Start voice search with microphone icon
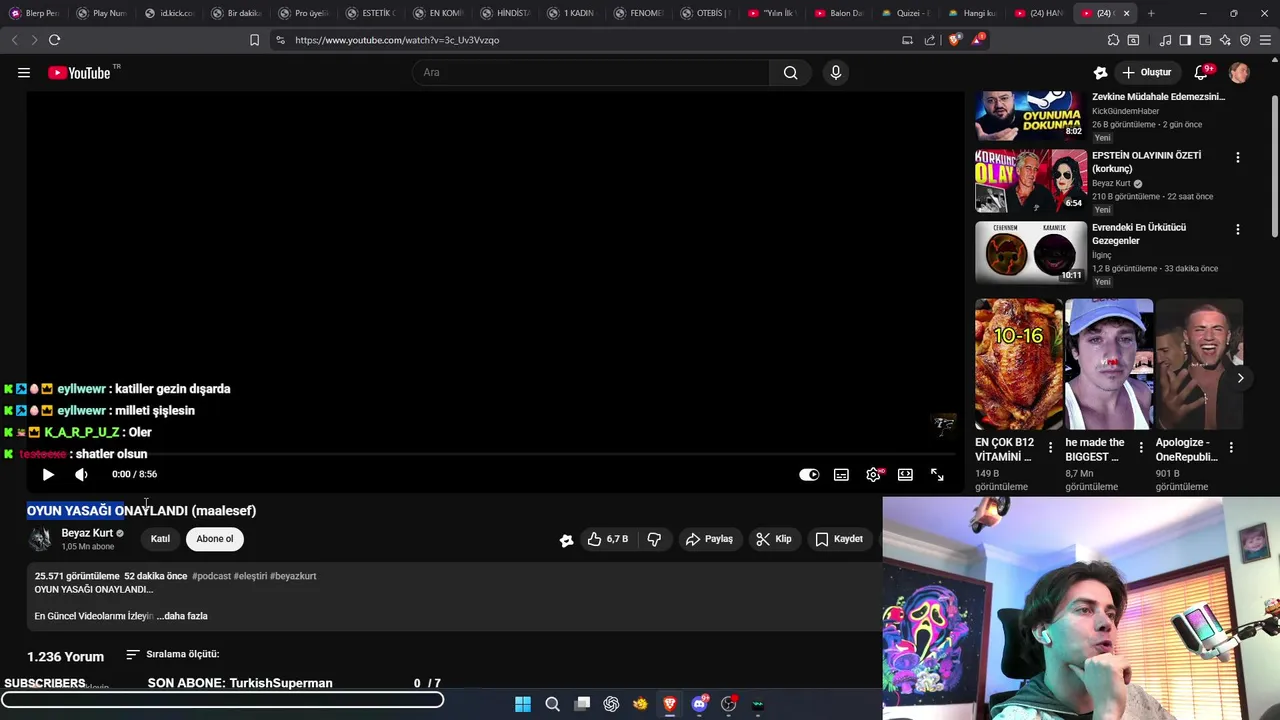Viewport: 1280px width, 720px height. [x=836, y=72]
